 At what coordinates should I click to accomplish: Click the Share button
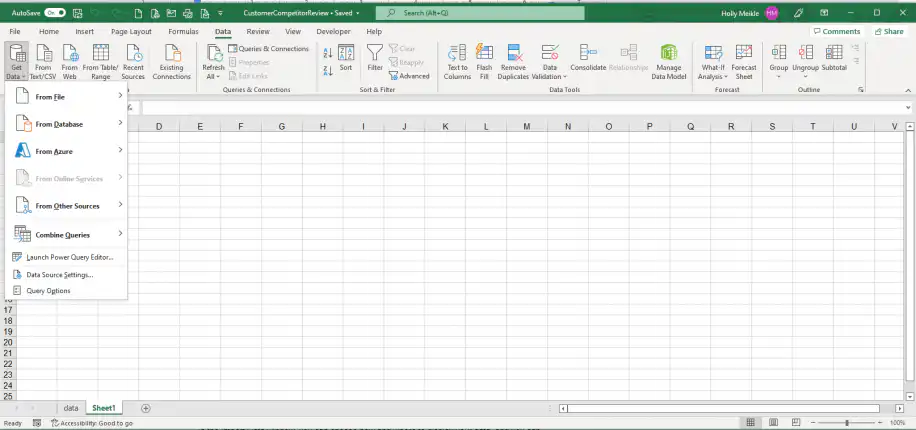point(889,32)
